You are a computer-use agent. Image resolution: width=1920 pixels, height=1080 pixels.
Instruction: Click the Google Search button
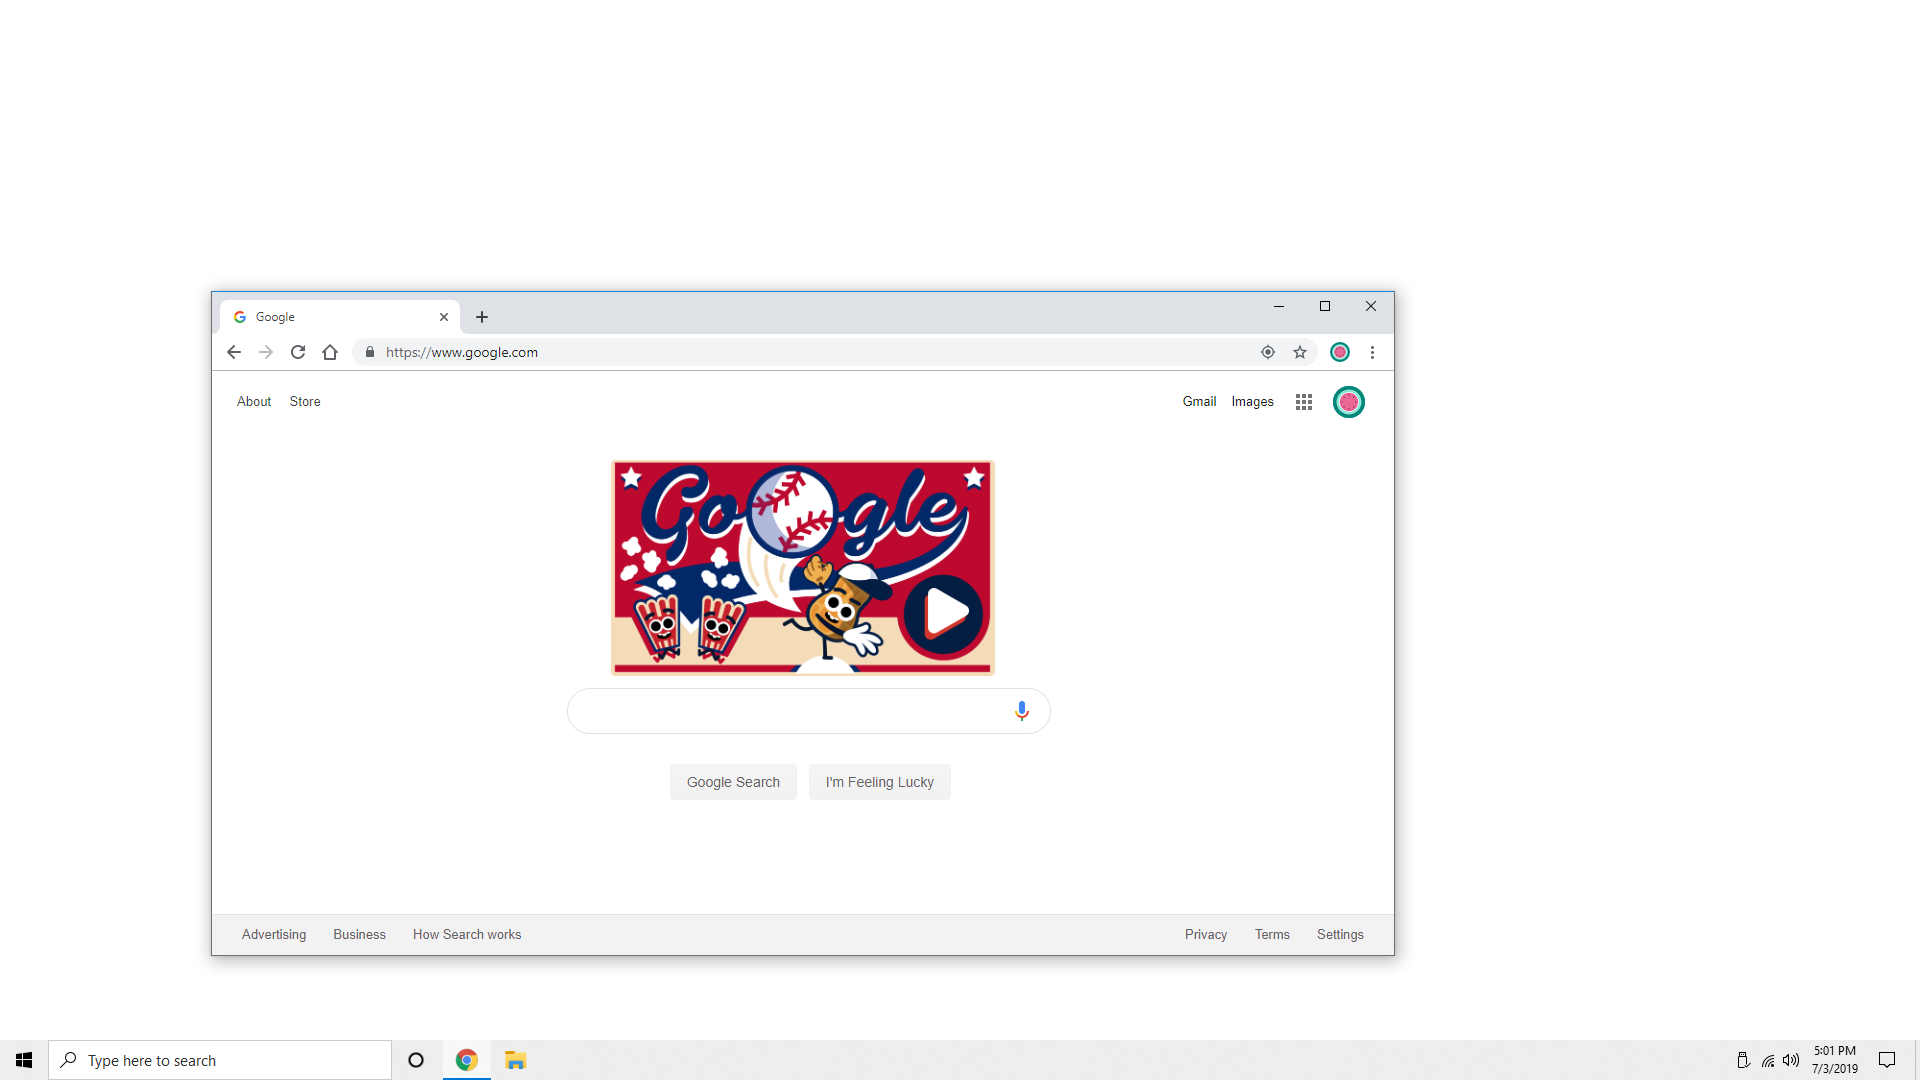click(x=732, y=782)
